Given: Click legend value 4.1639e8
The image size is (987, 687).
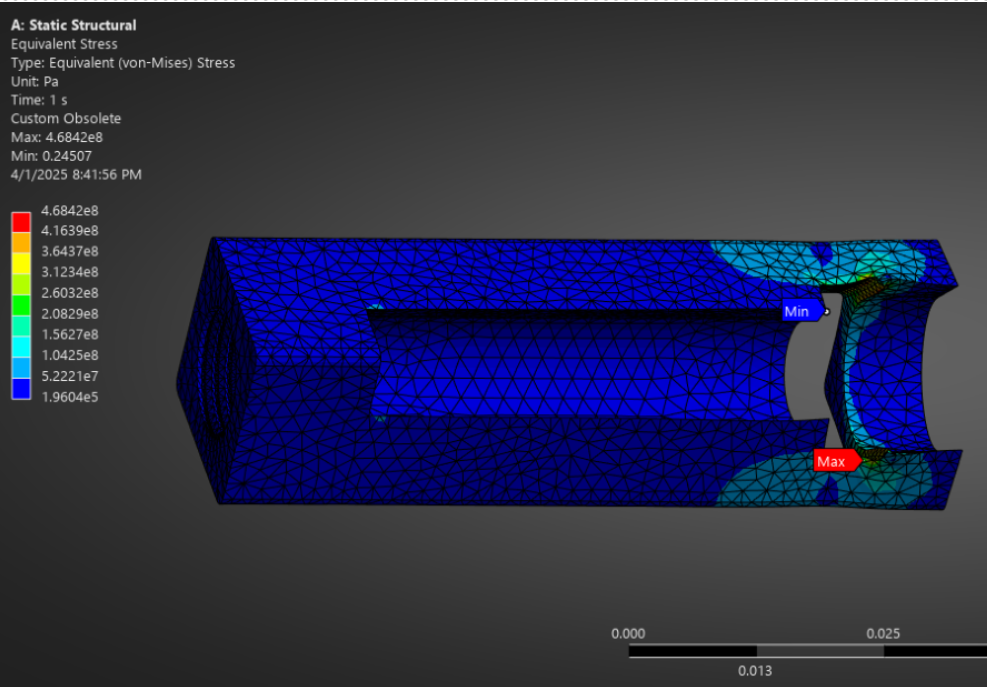Looking at the screenshot, I should 70,230.
